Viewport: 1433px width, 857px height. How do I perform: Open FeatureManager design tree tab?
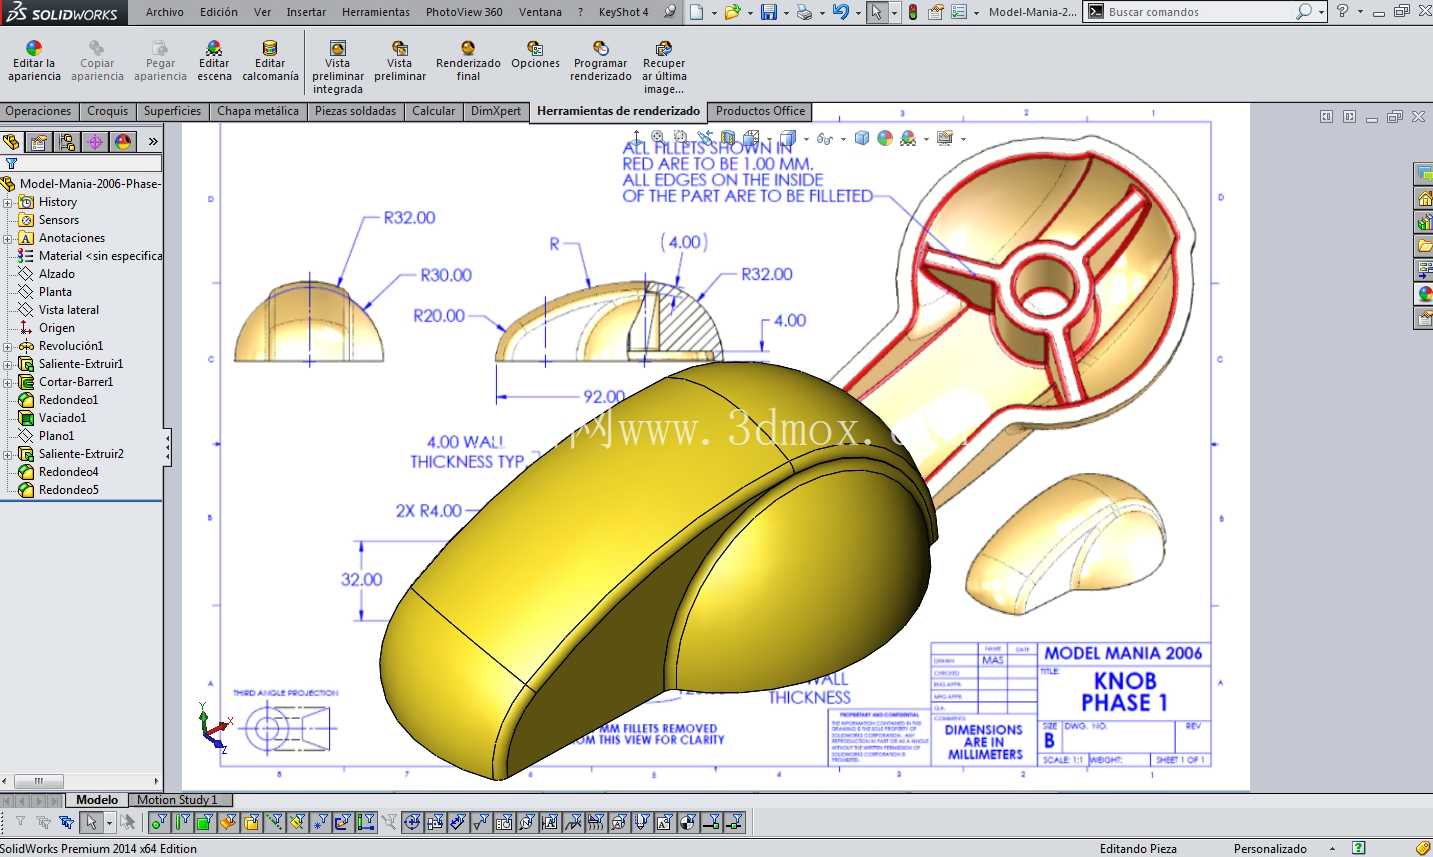tap(11, 142)
